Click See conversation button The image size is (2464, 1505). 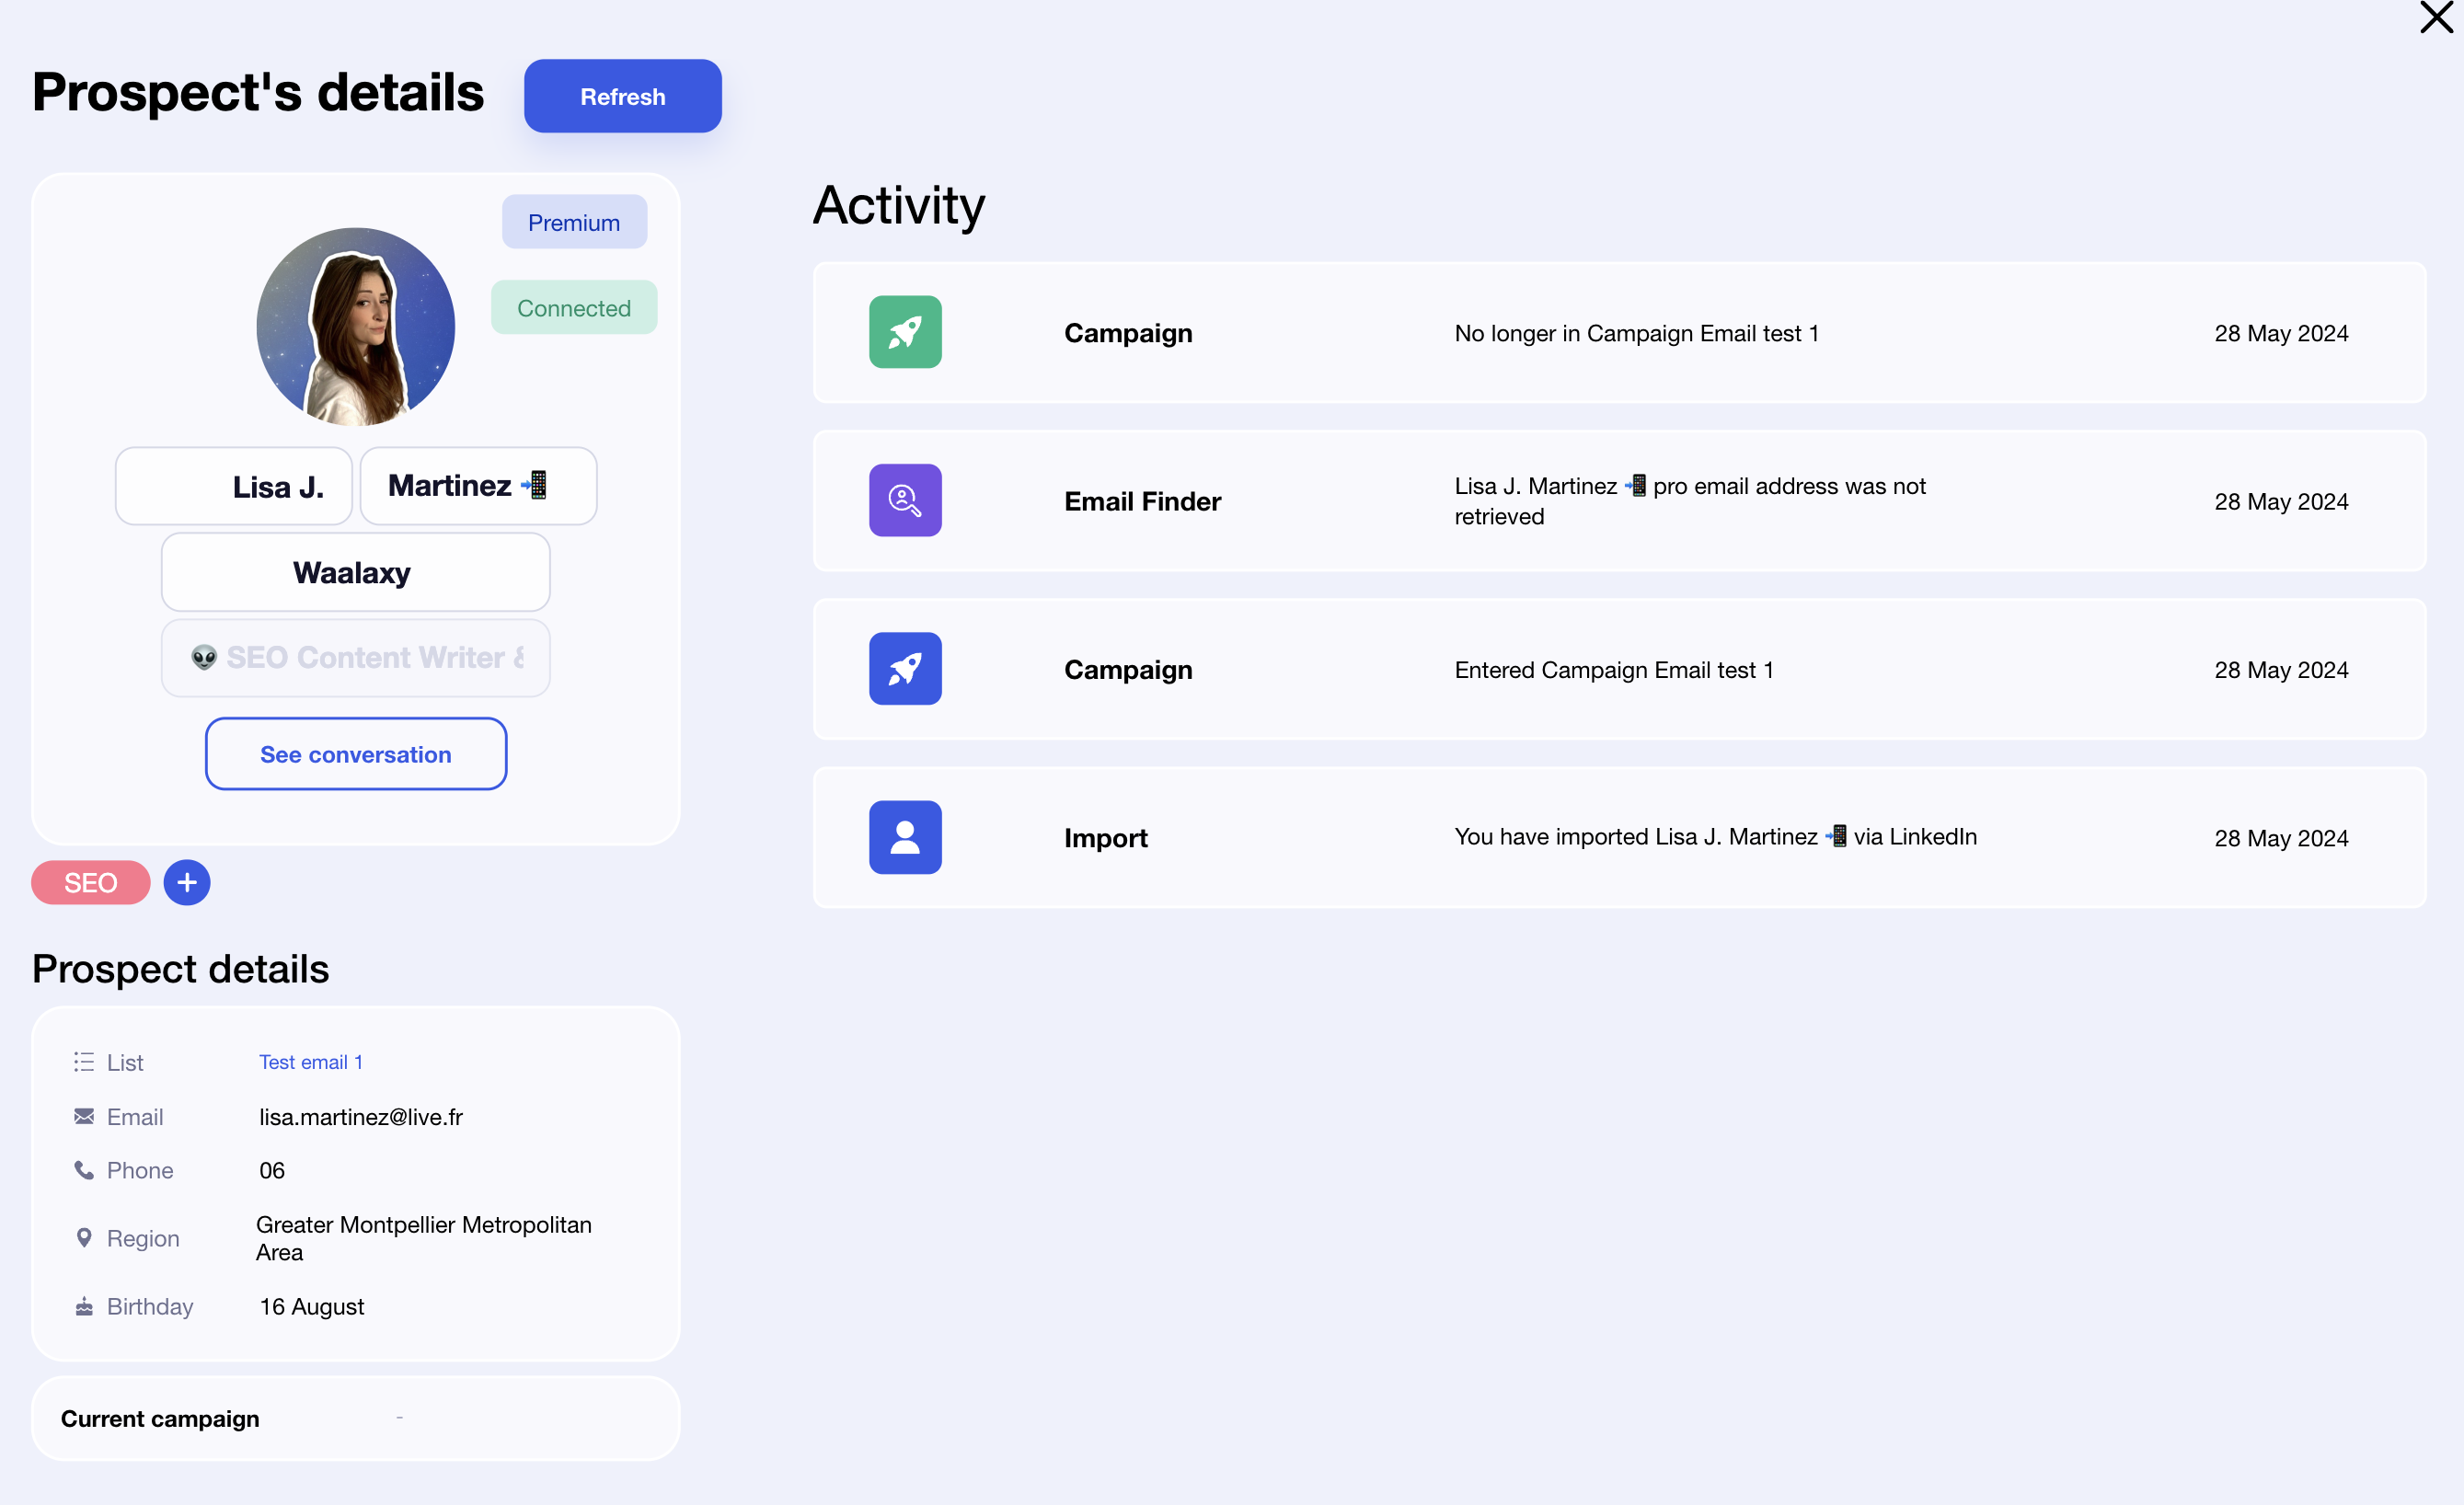pos(353,753)
